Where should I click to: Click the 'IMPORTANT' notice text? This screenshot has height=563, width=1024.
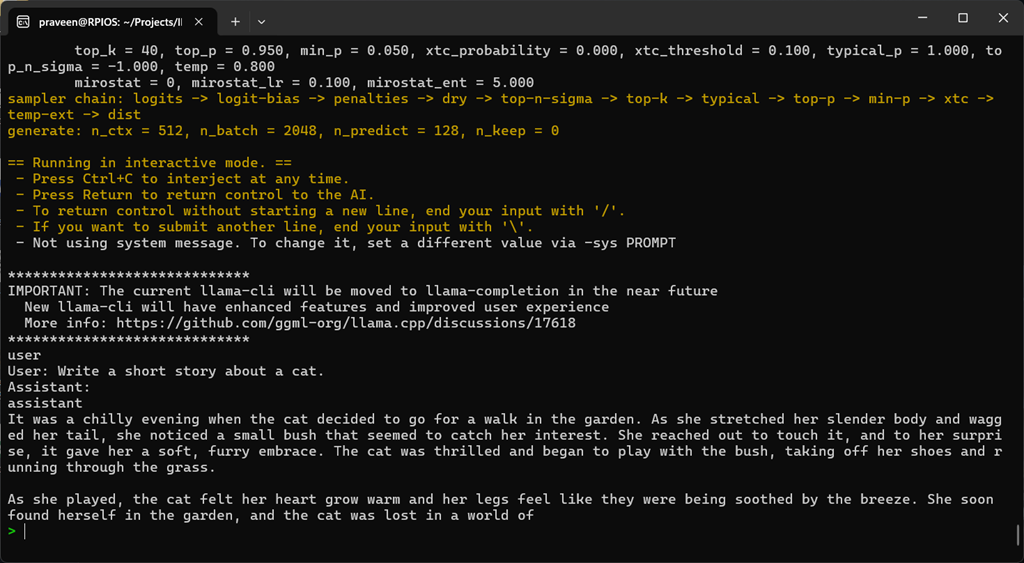(362, 291)
